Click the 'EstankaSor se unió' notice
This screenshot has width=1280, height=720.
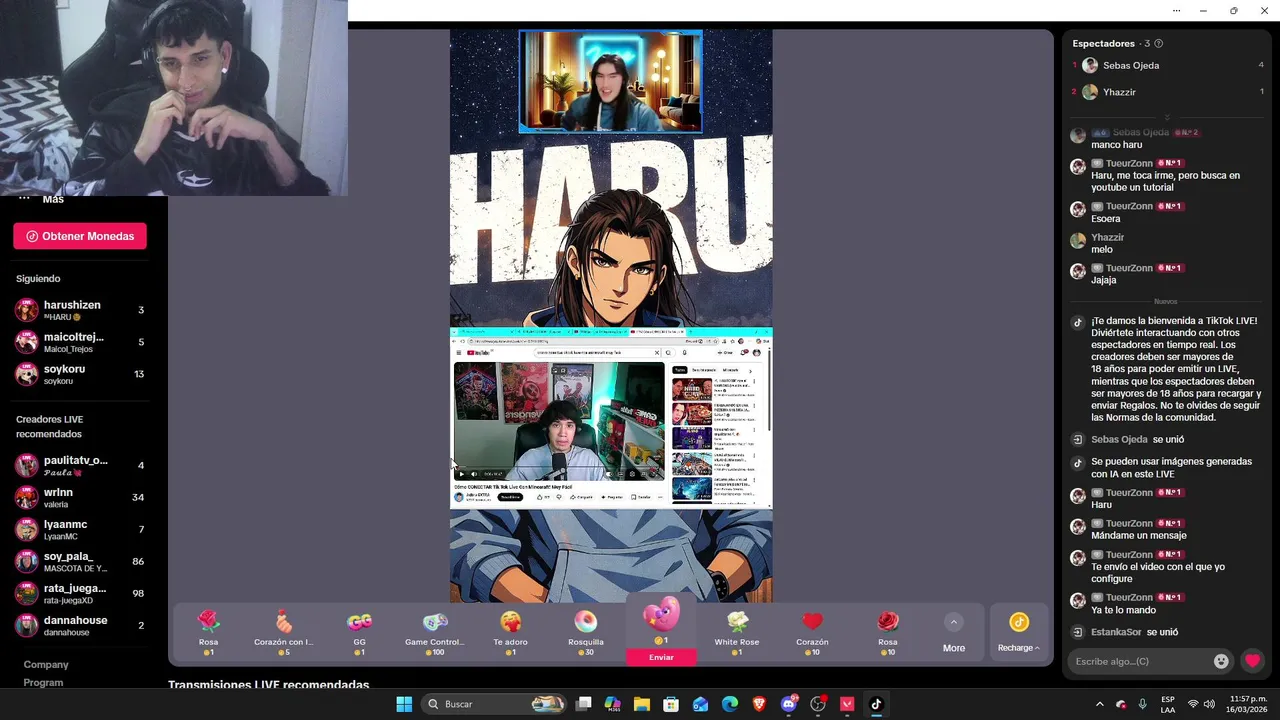tap(1135, 632)
